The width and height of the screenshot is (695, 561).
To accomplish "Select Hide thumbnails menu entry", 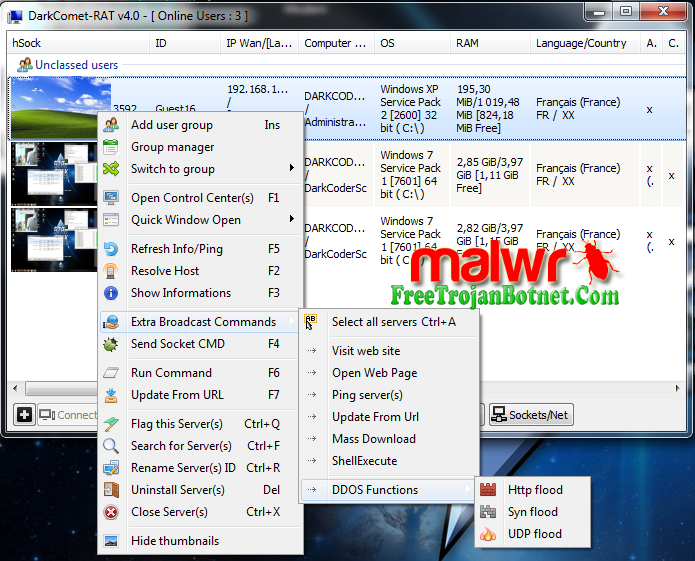I will 201,541.
